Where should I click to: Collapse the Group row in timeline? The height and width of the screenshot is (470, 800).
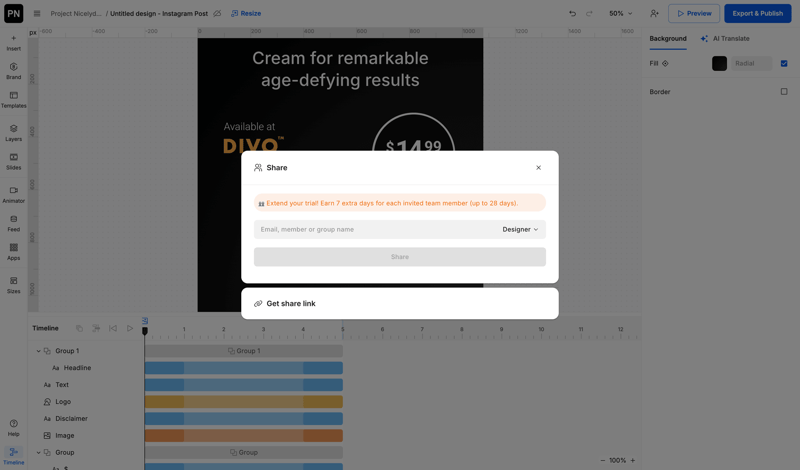point(38,453)
